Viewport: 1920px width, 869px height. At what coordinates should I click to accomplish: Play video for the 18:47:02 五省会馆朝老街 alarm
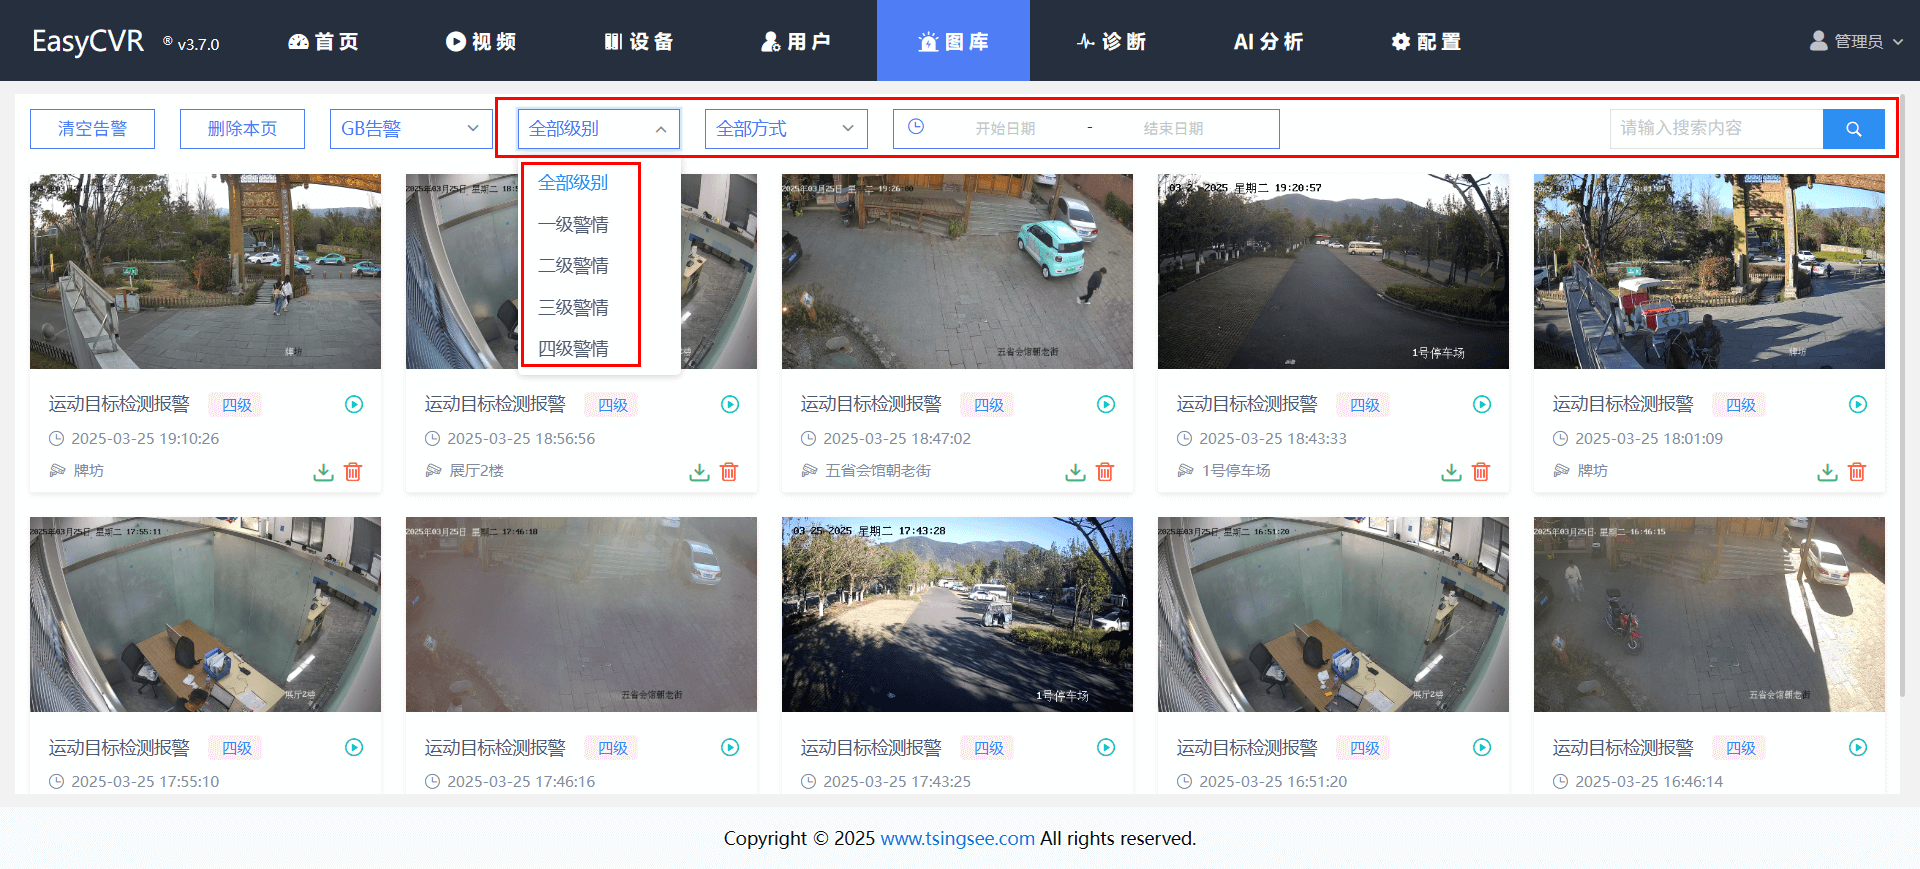pyautogui.click(x=1105, y=405)
